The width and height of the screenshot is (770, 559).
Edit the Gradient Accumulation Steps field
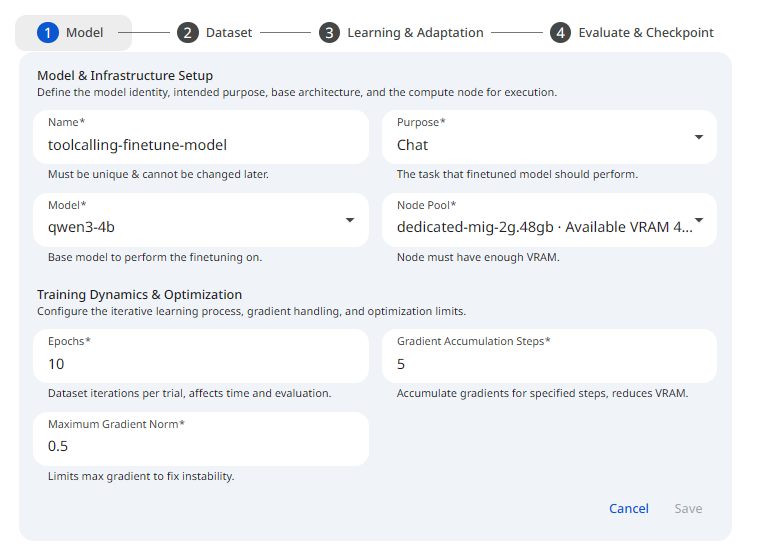(x=548, y=364)
